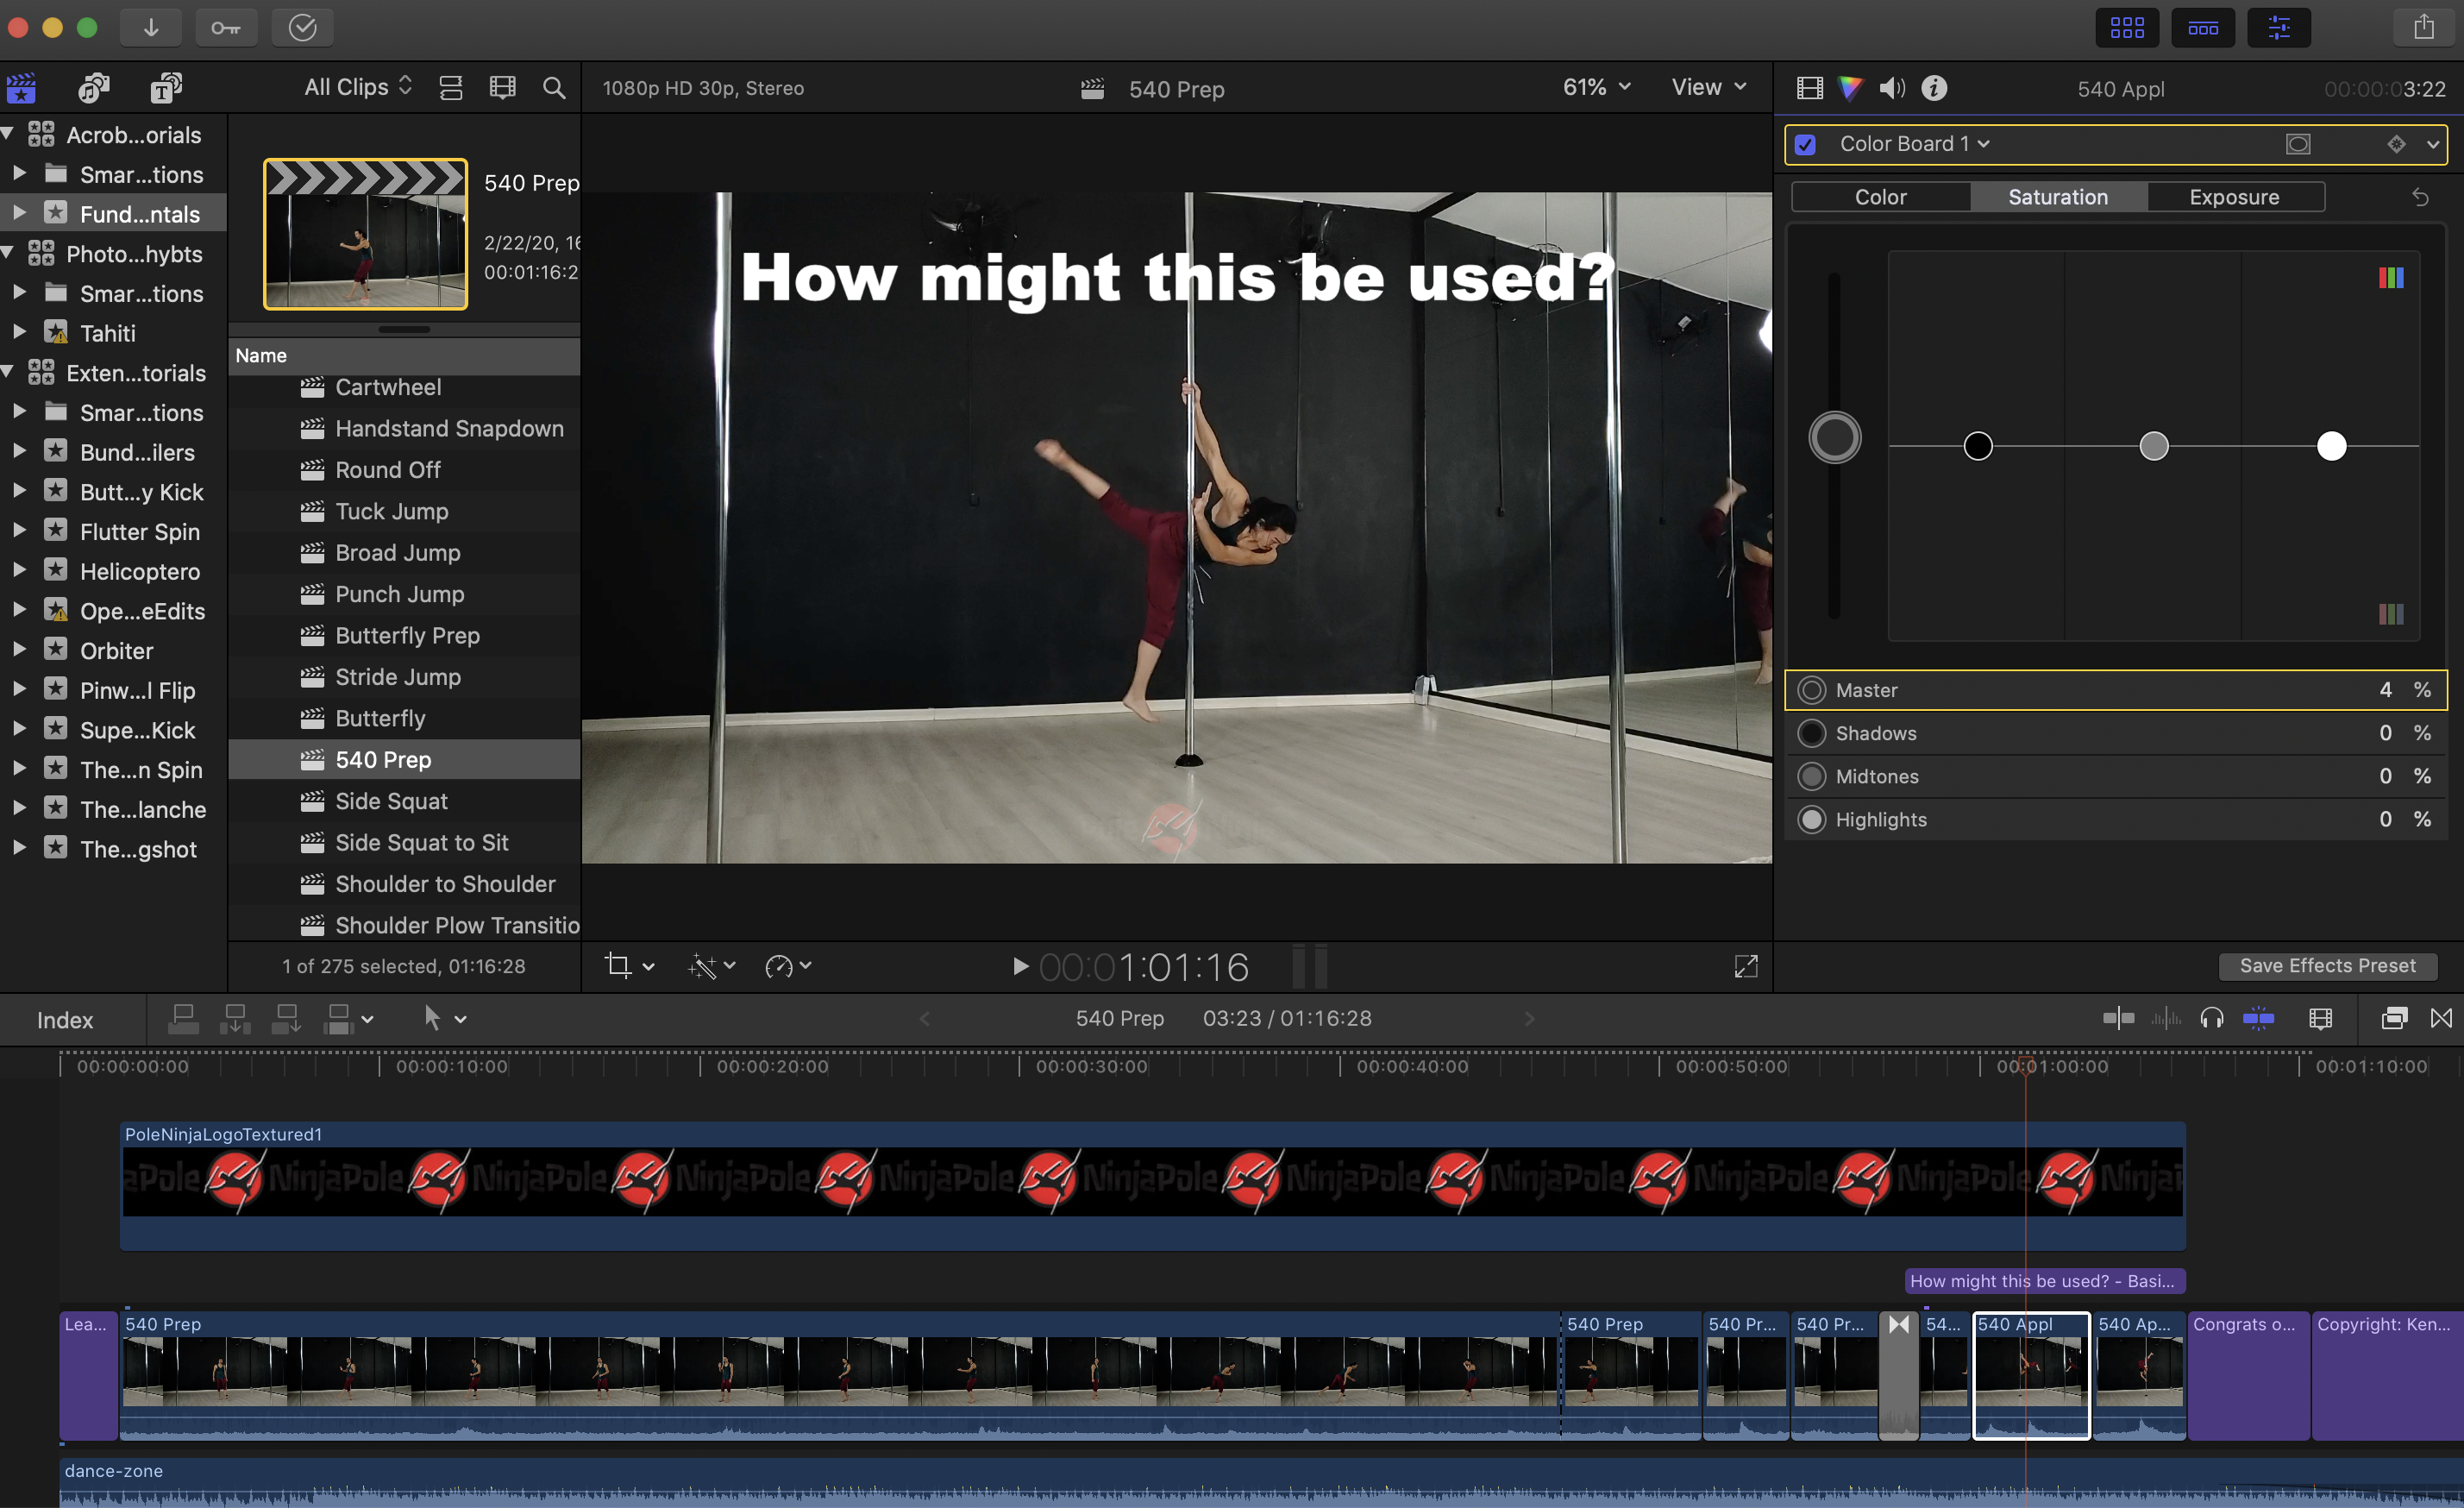Click viewer fullscreen expand icon
The image size is (2464, 1508).
(x=1745, y=966)
